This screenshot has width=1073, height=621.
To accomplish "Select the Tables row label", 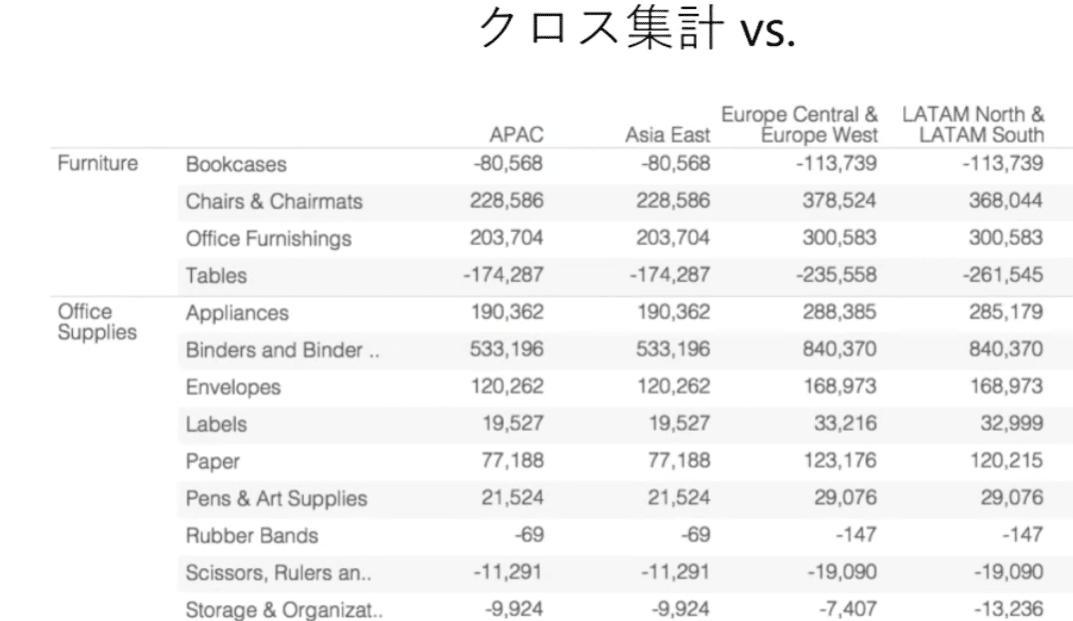I will pos(216,275).
